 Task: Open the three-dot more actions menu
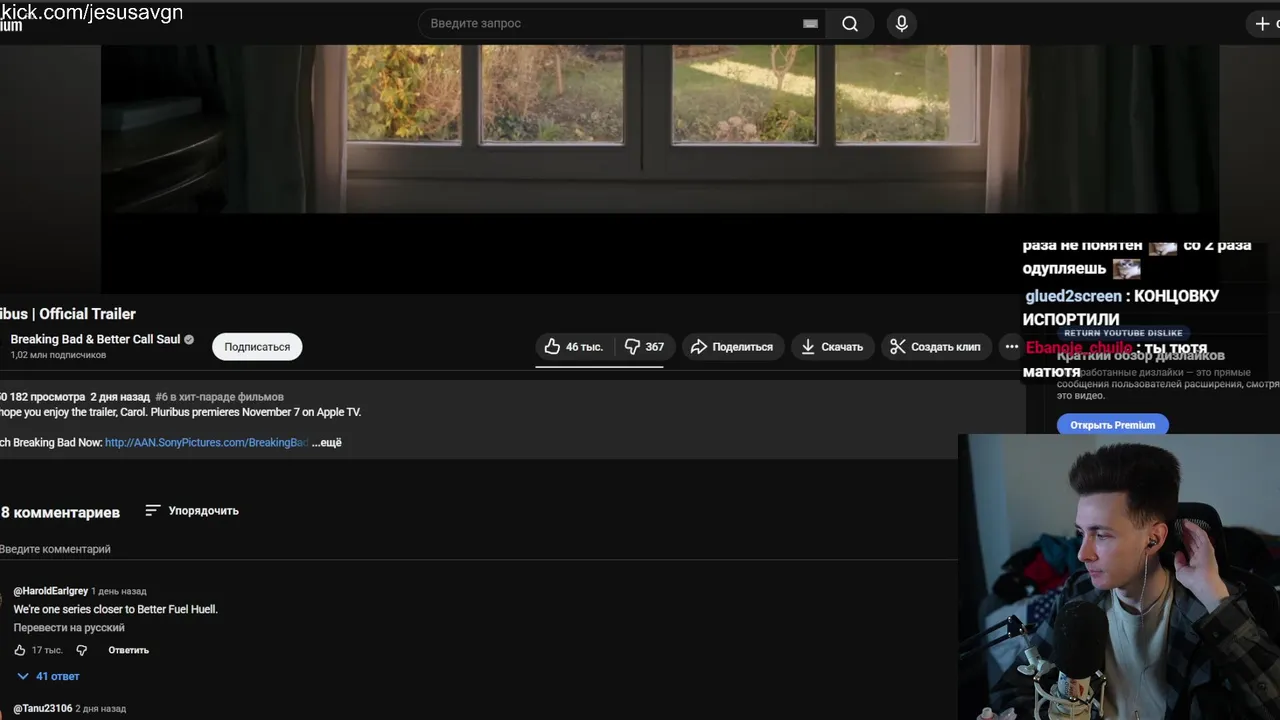1012,347
